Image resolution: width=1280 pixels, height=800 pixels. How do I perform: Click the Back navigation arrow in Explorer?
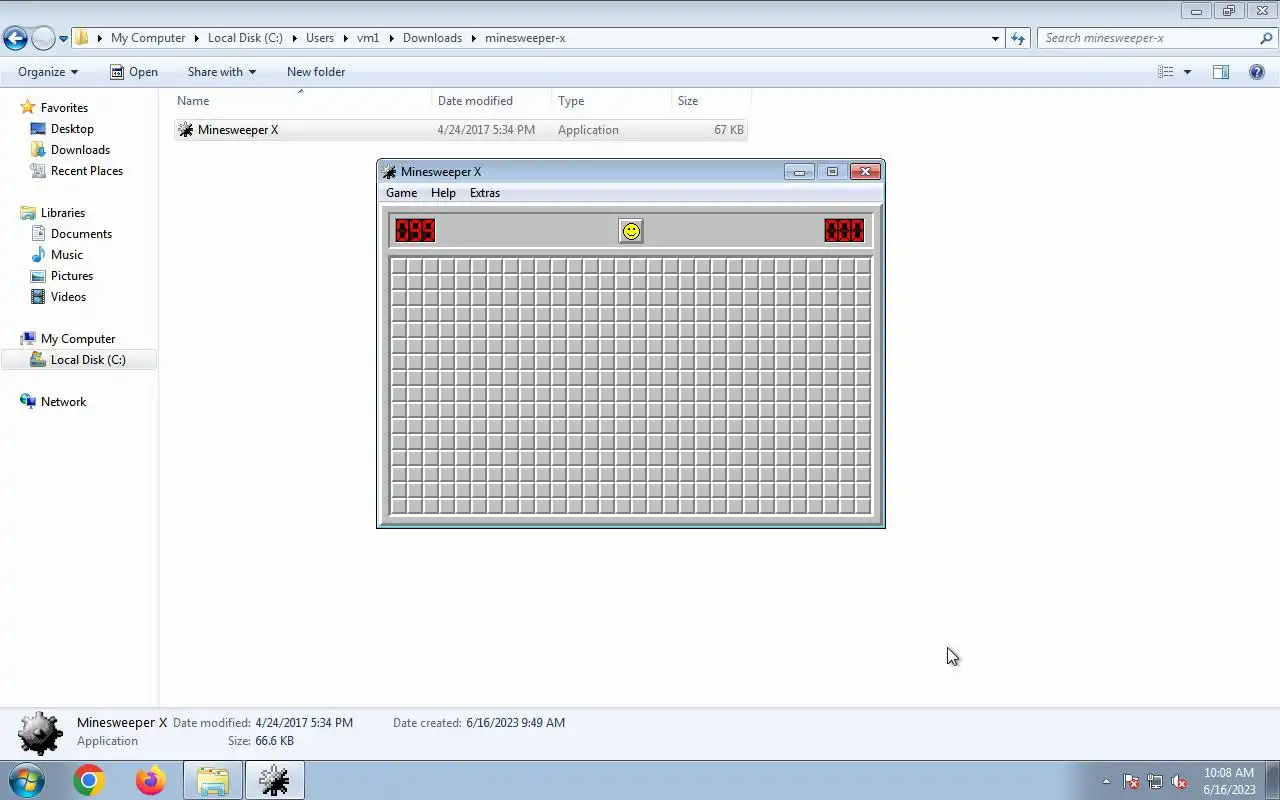(x=15, y=39)
